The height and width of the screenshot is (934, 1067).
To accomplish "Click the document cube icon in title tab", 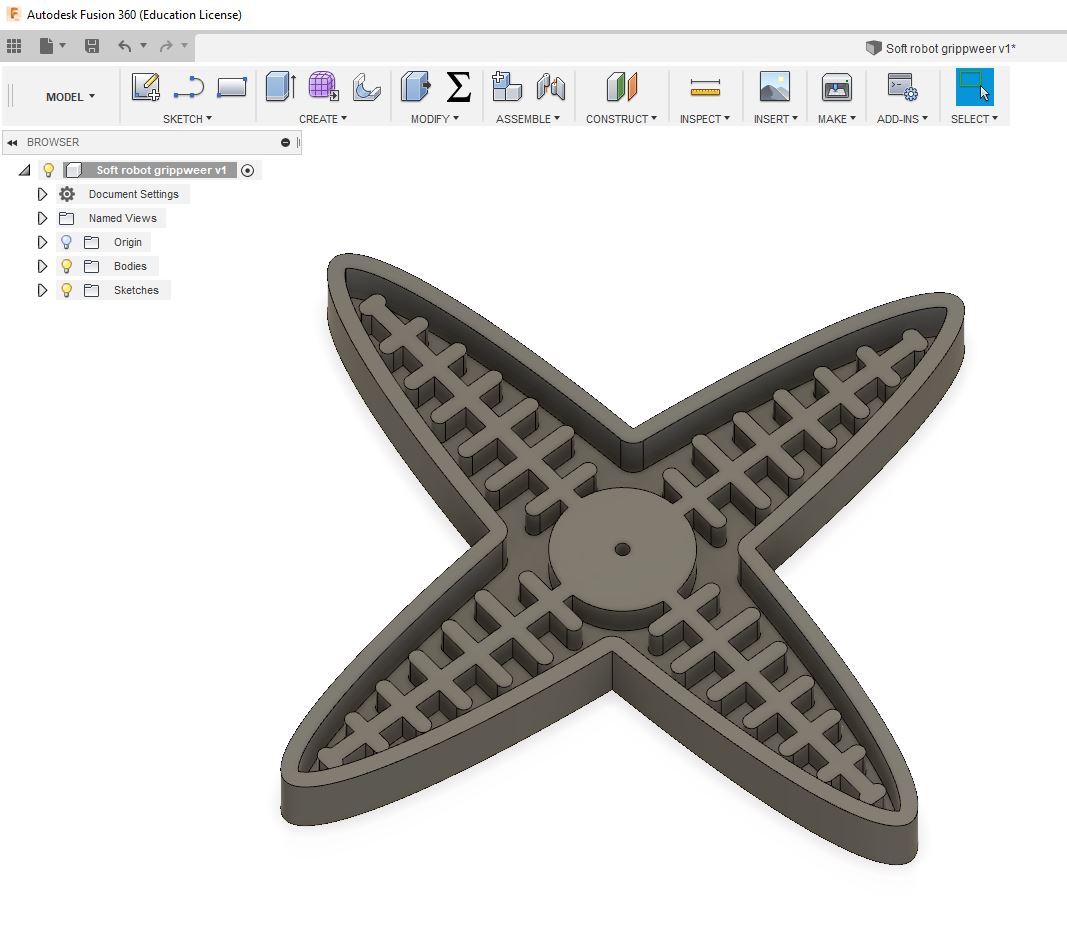I will [873, 48].
